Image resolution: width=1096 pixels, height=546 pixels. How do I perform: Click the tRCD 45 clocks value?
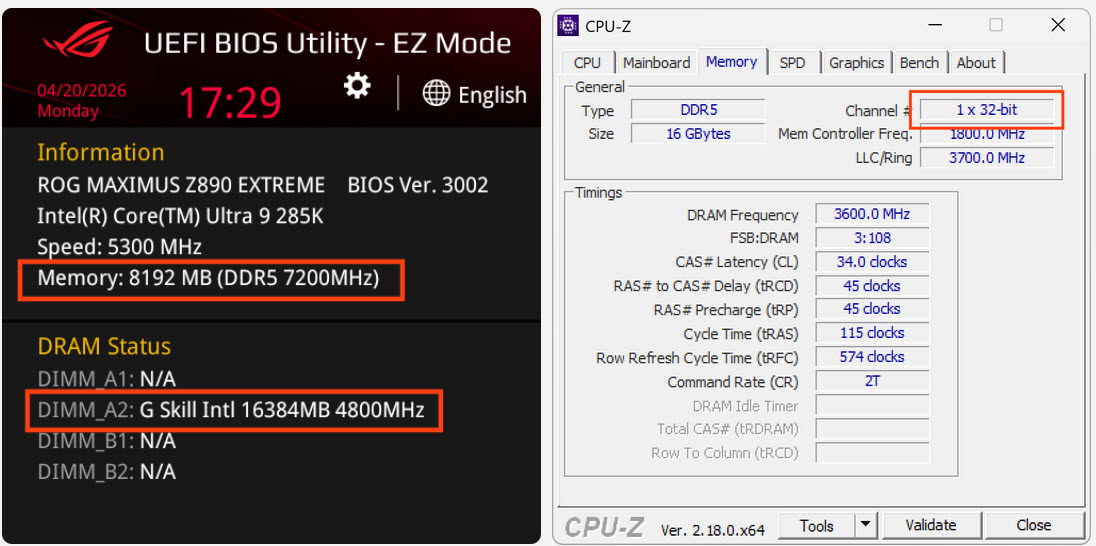[872, 285]
